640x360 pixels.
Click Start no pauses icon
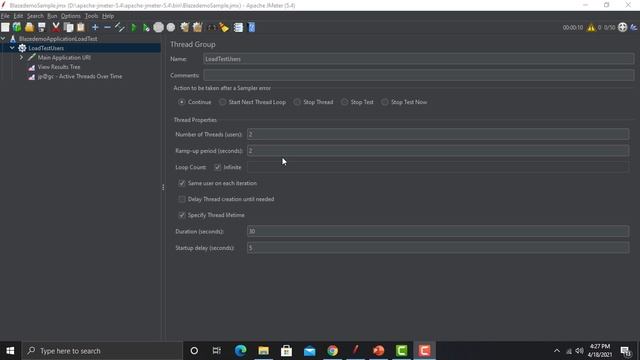pyautogui.click(x=146, y=27)
